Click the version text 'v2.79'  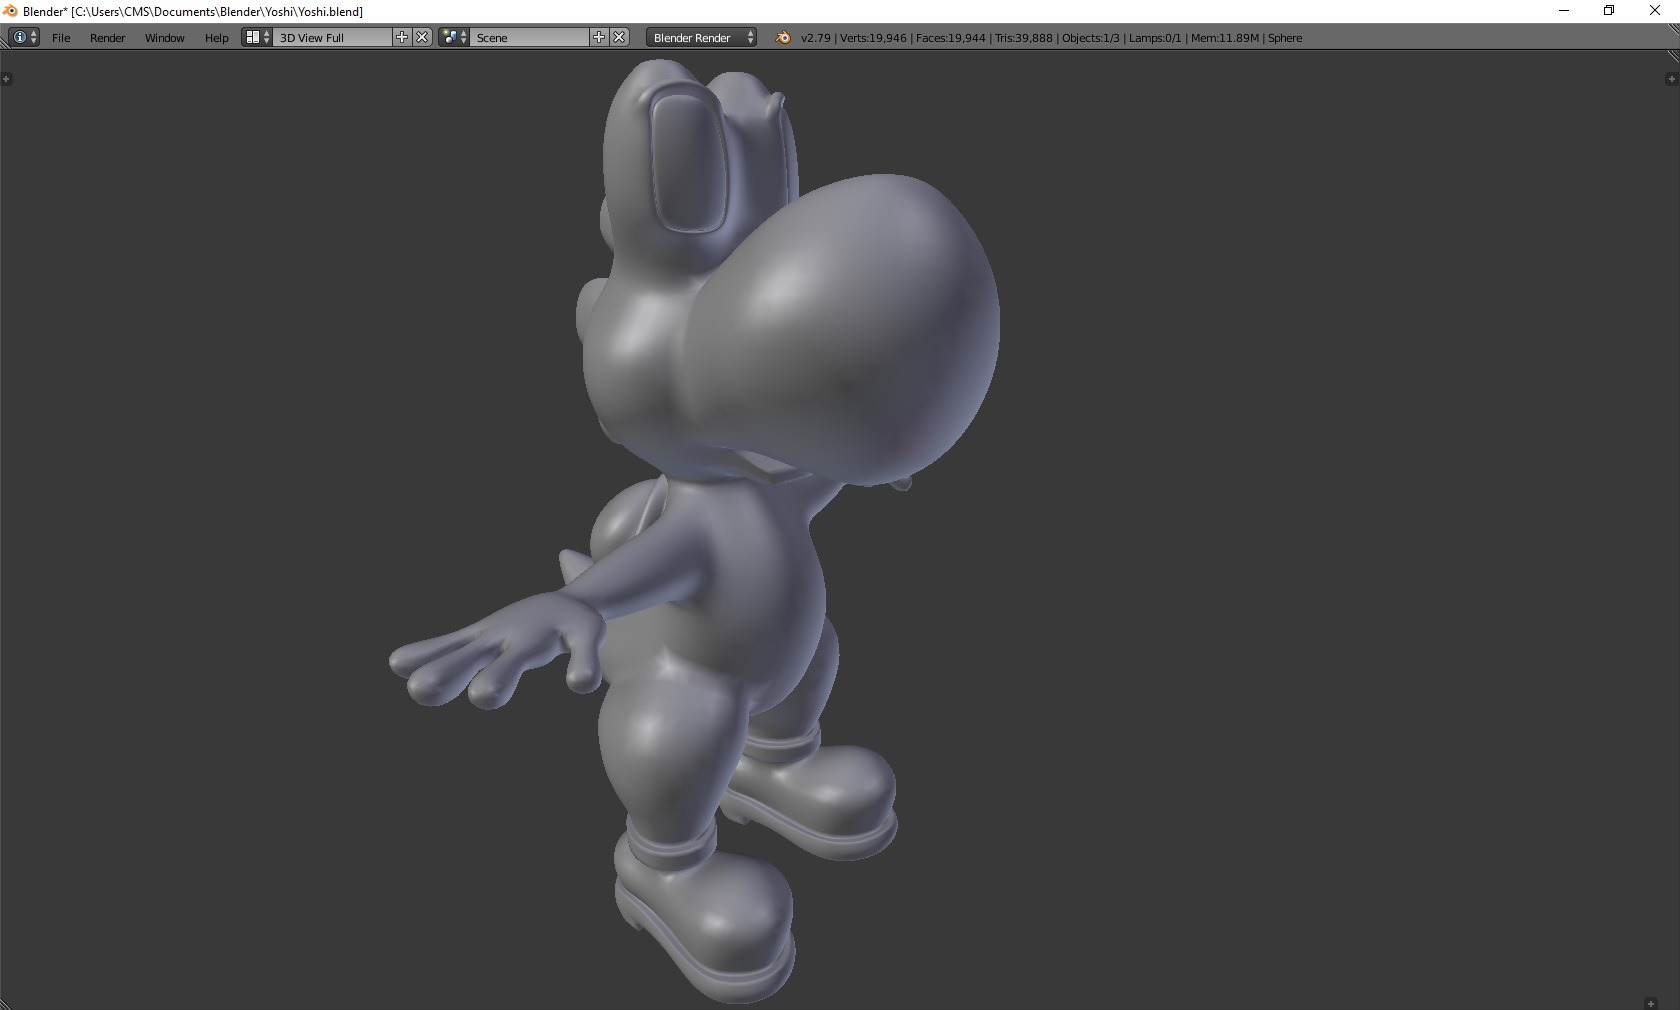pyautogui.click(x=815, y=38)
